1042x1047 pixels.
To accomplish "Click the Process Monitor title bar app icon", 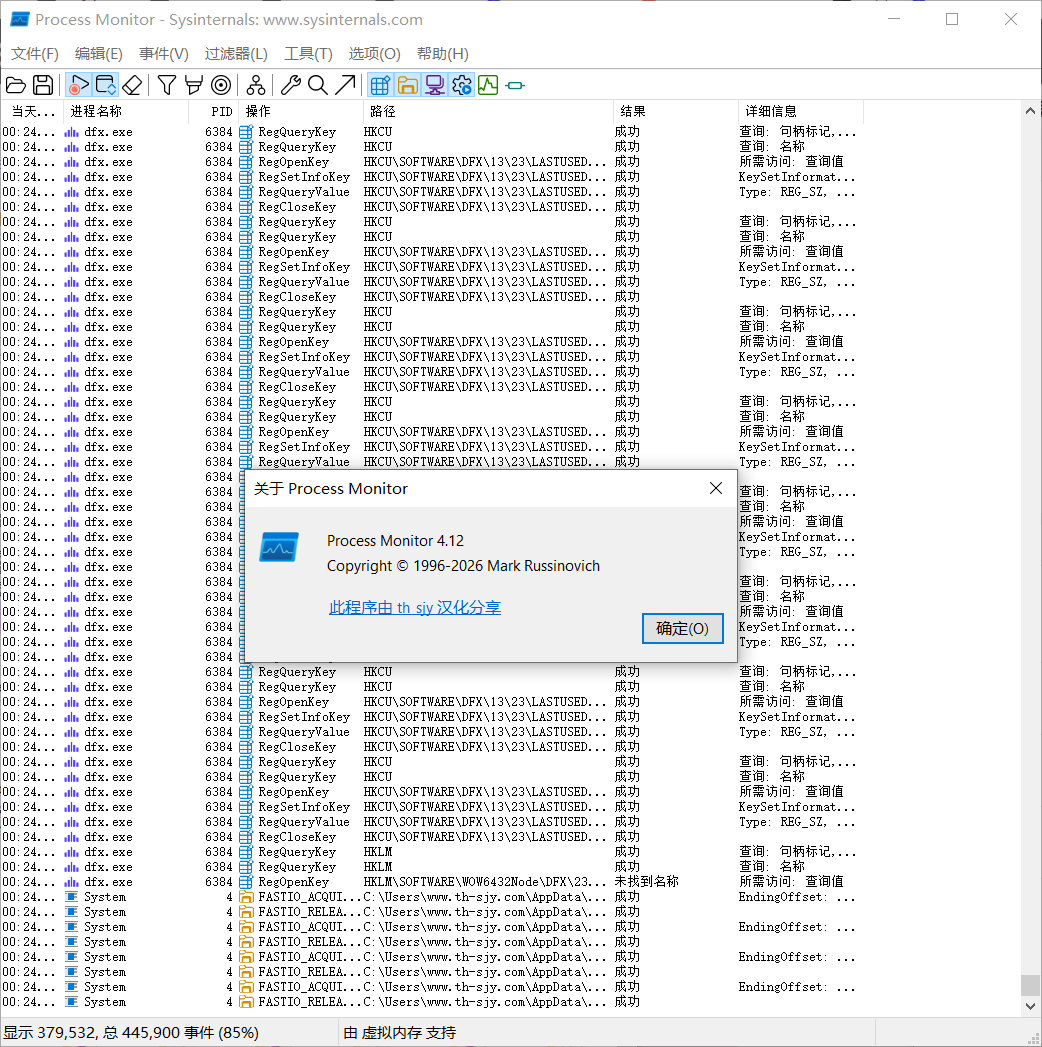I will (x=19, y=19).
